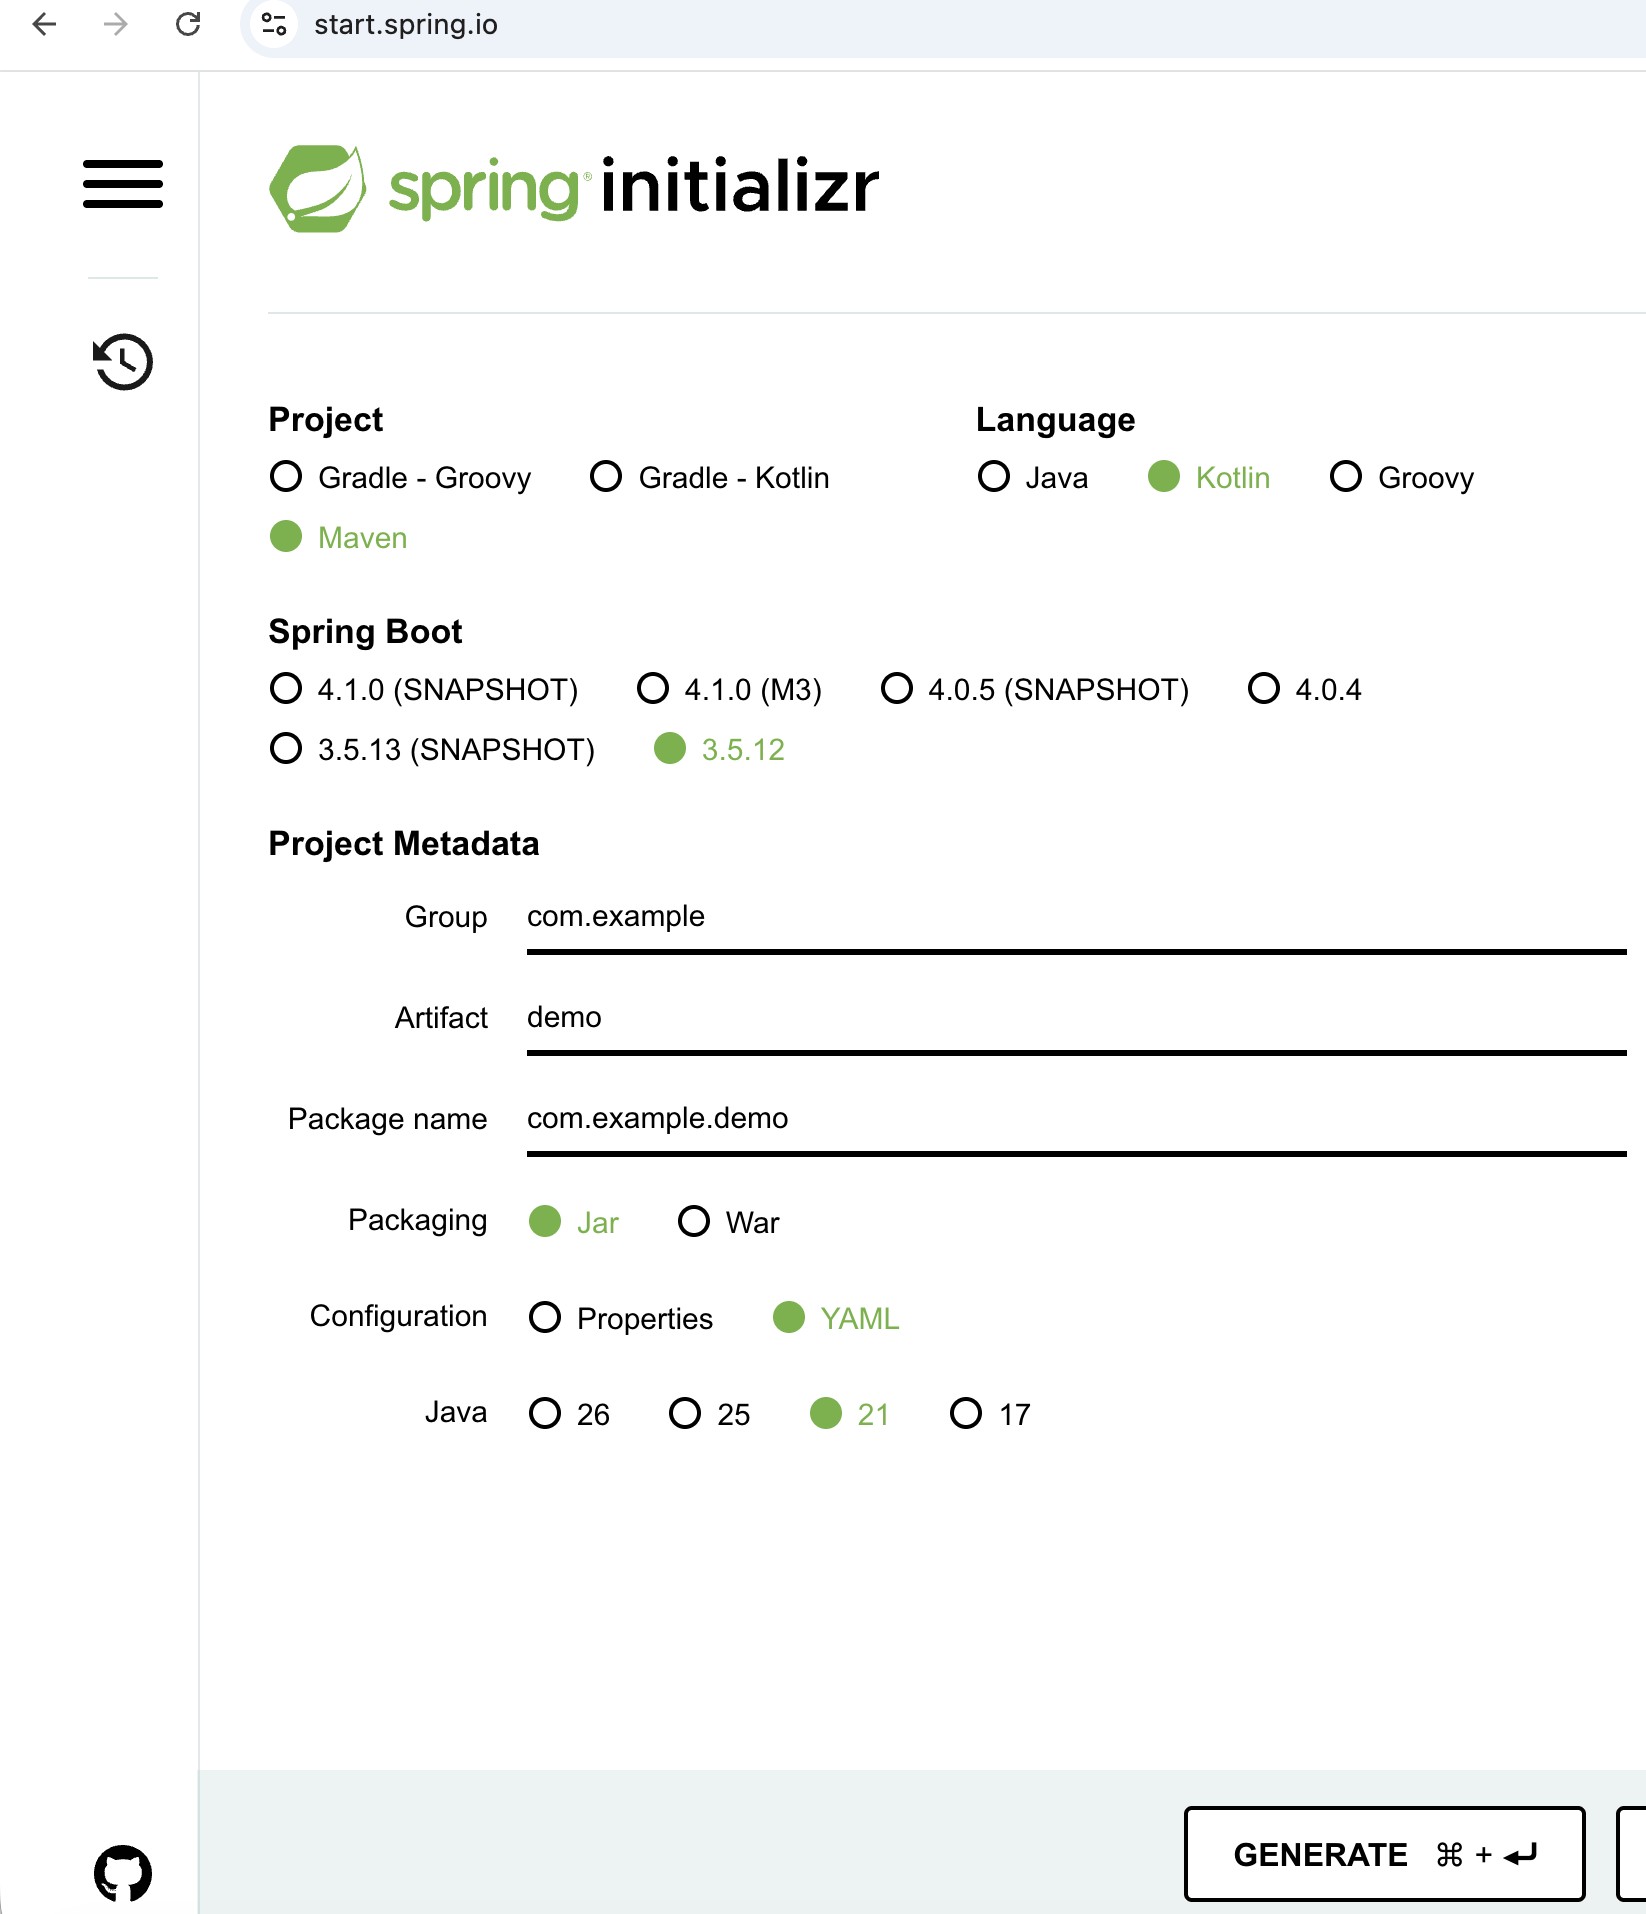Choose Groovy as the language

(1402, 477)
